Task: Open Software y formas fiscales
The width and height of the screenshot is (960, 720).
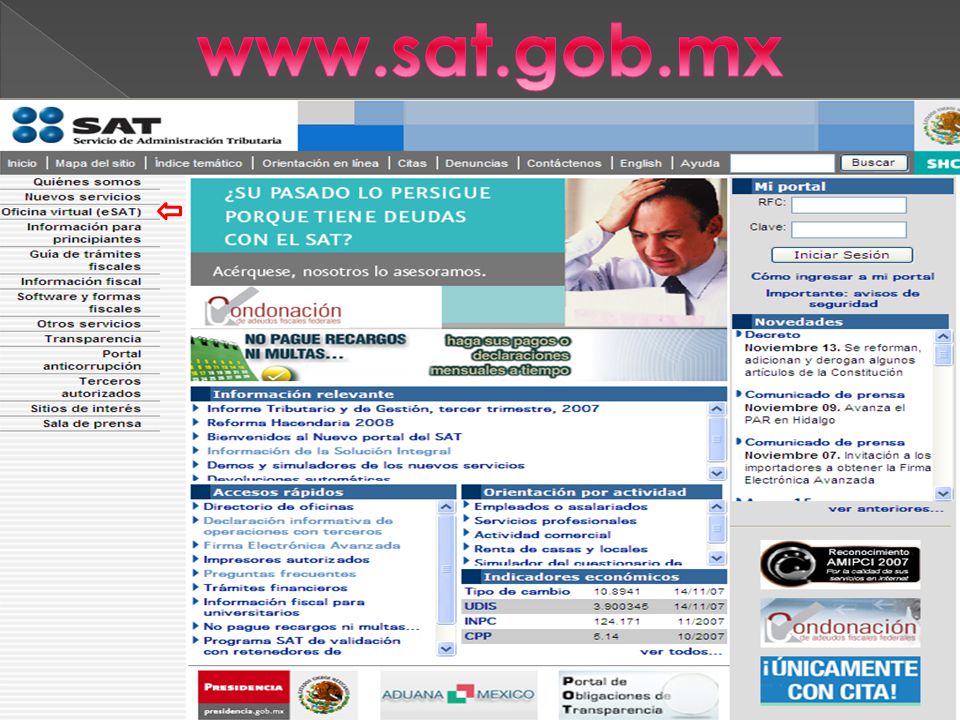Action: 79,302
